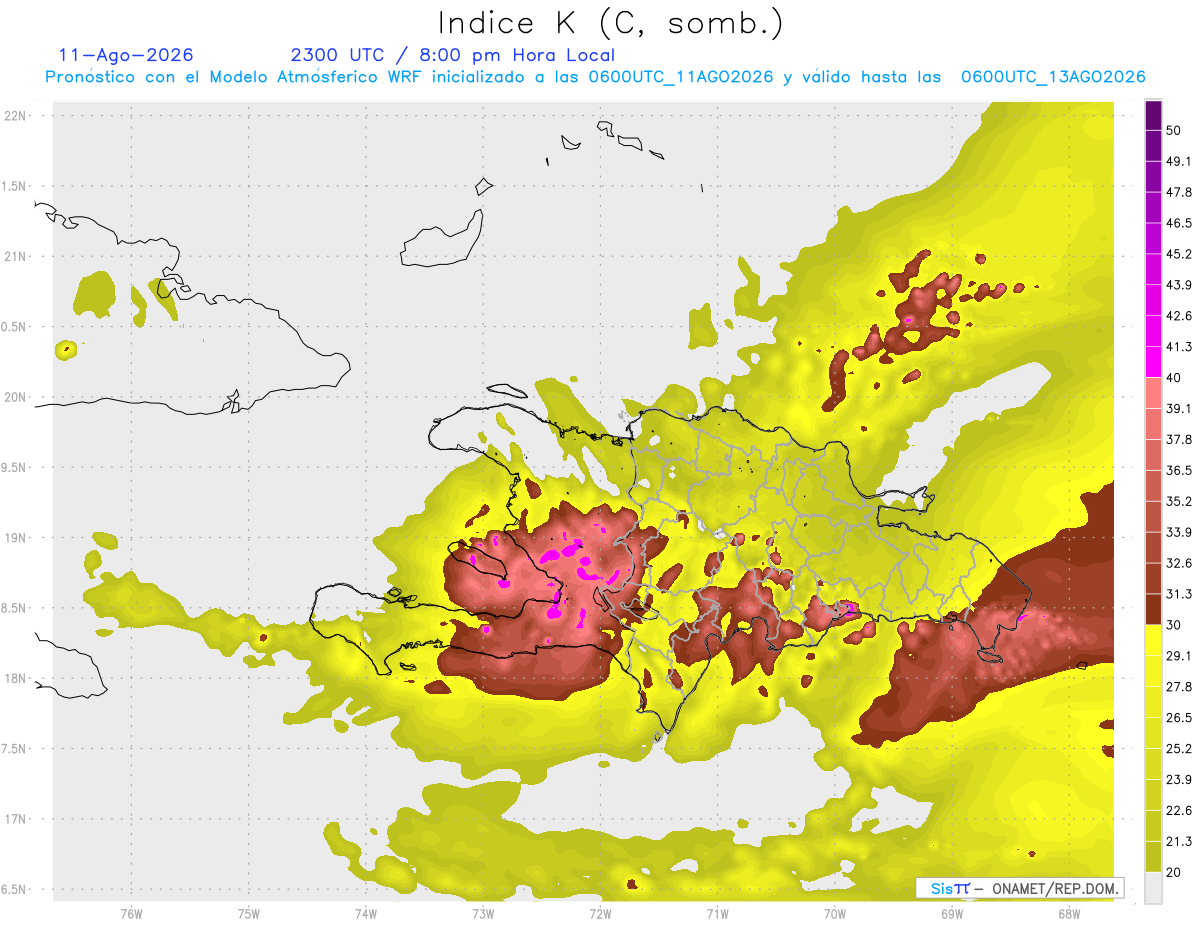The width and height of the screenshot is (1200, 927).
Task: Click the '76W' longitude axis label
Action: coord(131,914)
